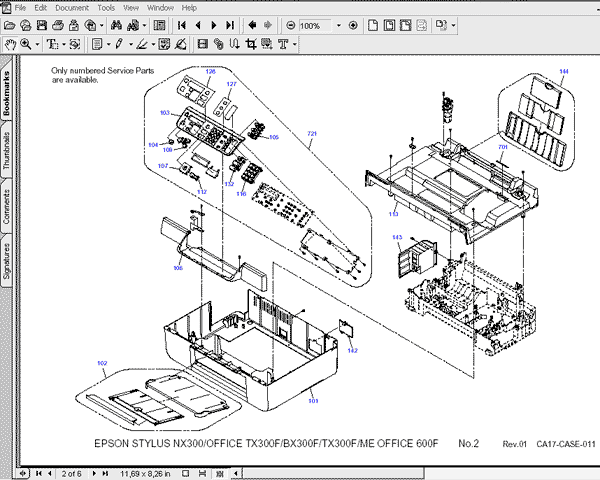
Task: Click the Digital Signature pen tool
Action: coord(181,45)
